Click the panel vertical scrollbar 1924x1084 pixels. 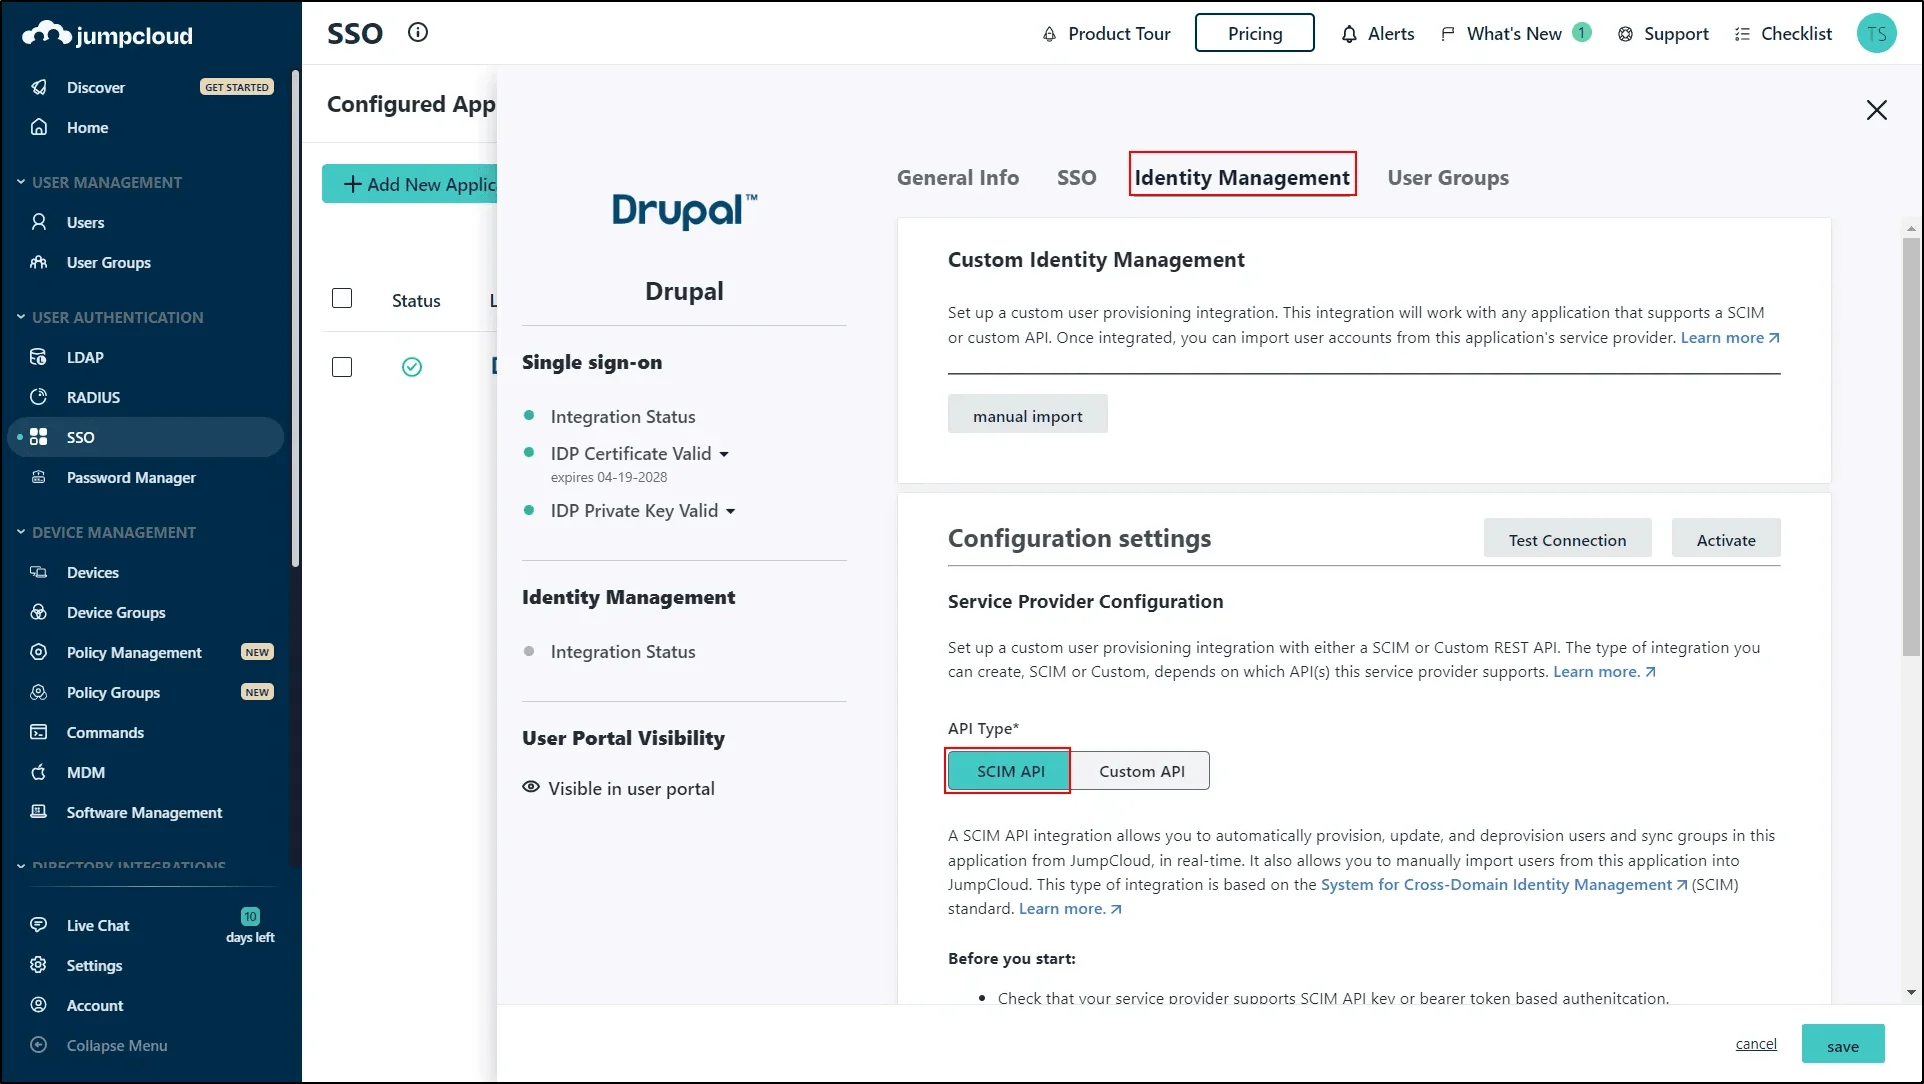click(x=1910, y=446)
